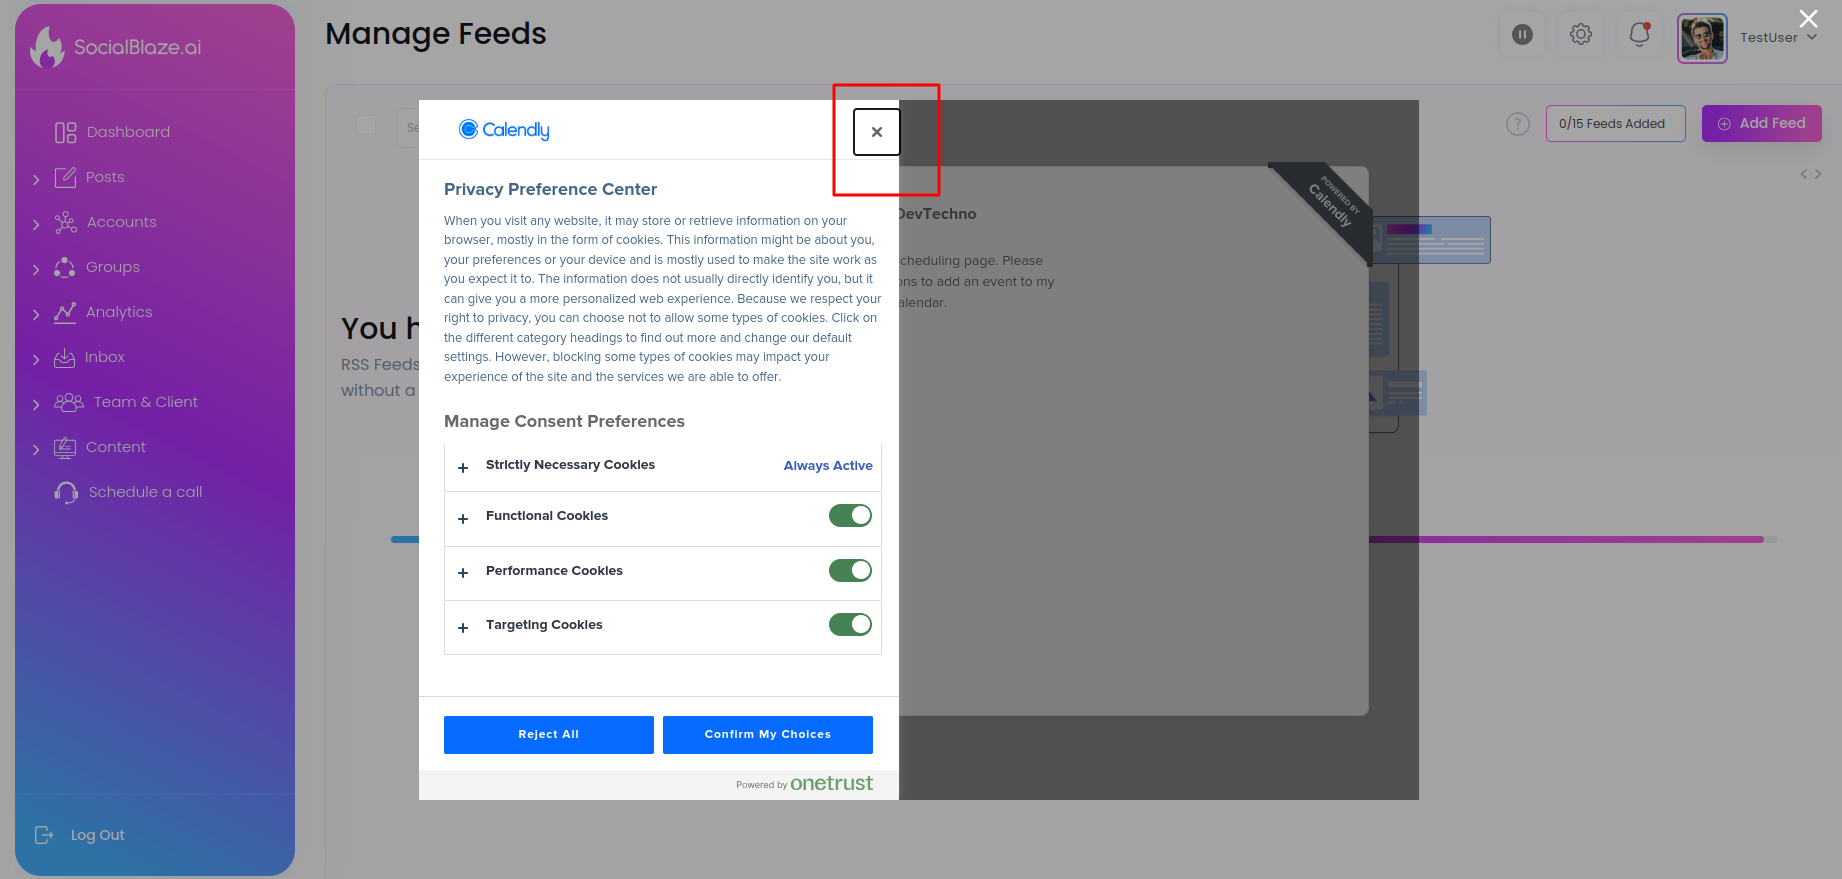Select the Posts pencil icon
The width and height of the screenshot is (1842, 879).
pos(65,177)
